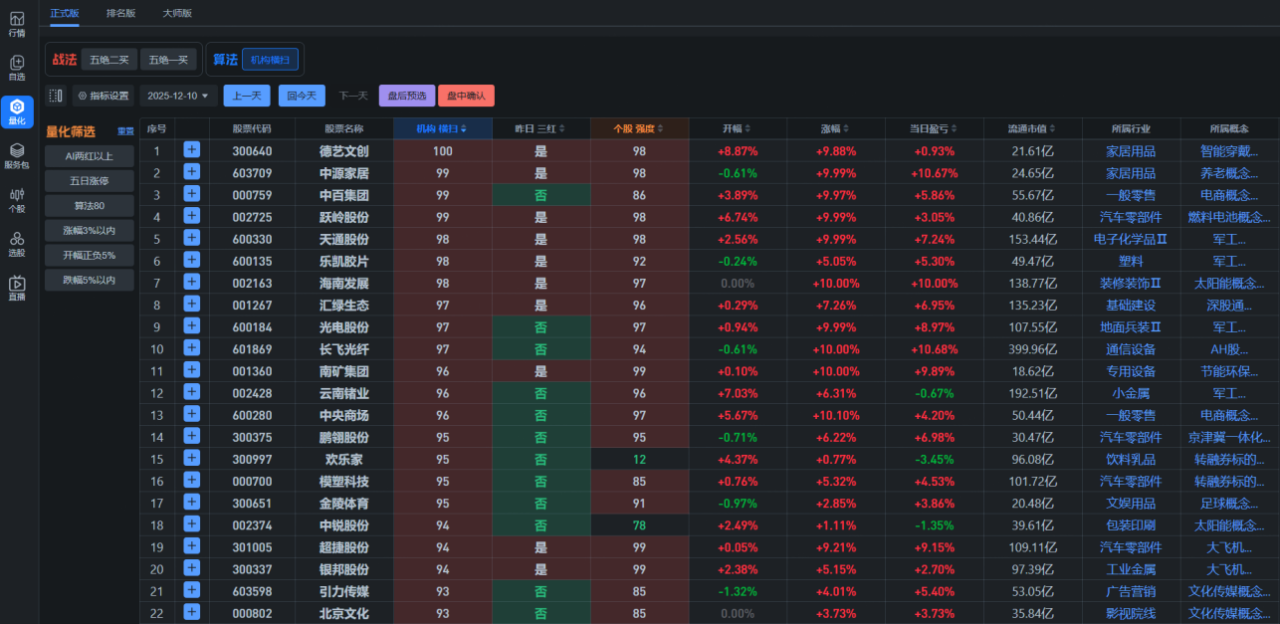The height and width of the screenshot is (624, 1280).
Task: Open the 自选 watchlist sidebar icon
Action: click(x=17, y=68)
